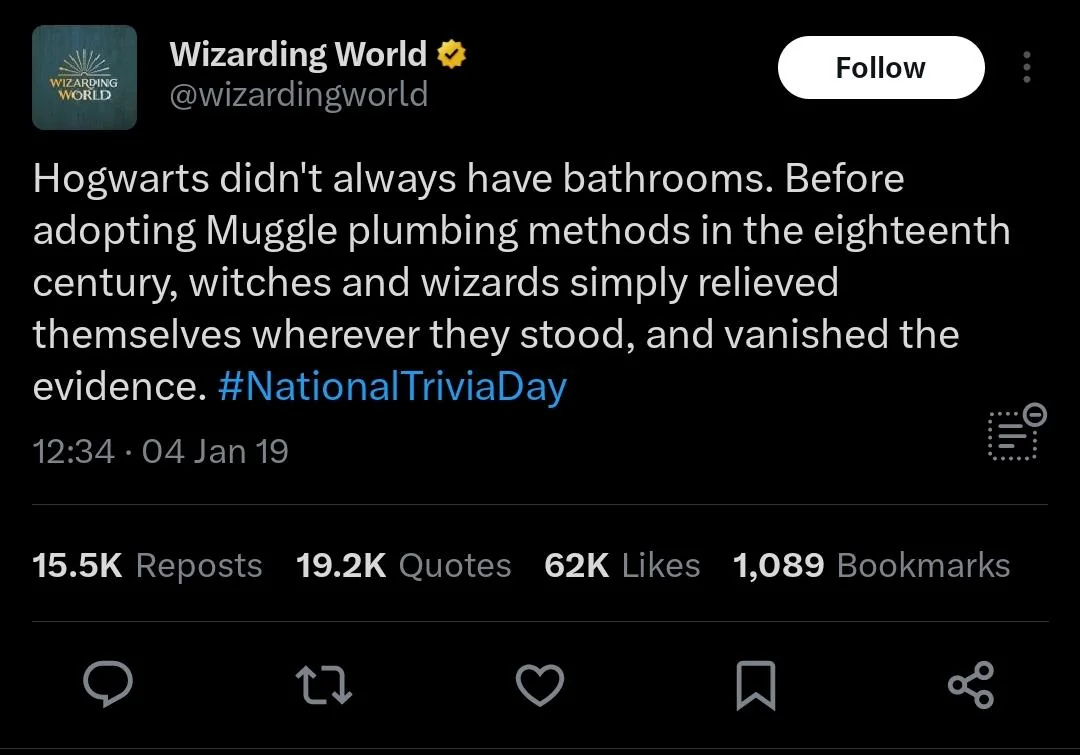1080x755 pixels.
Task: Open the Wizarding World profile picture
Action: pyautogui.click(x=84, y=77)
